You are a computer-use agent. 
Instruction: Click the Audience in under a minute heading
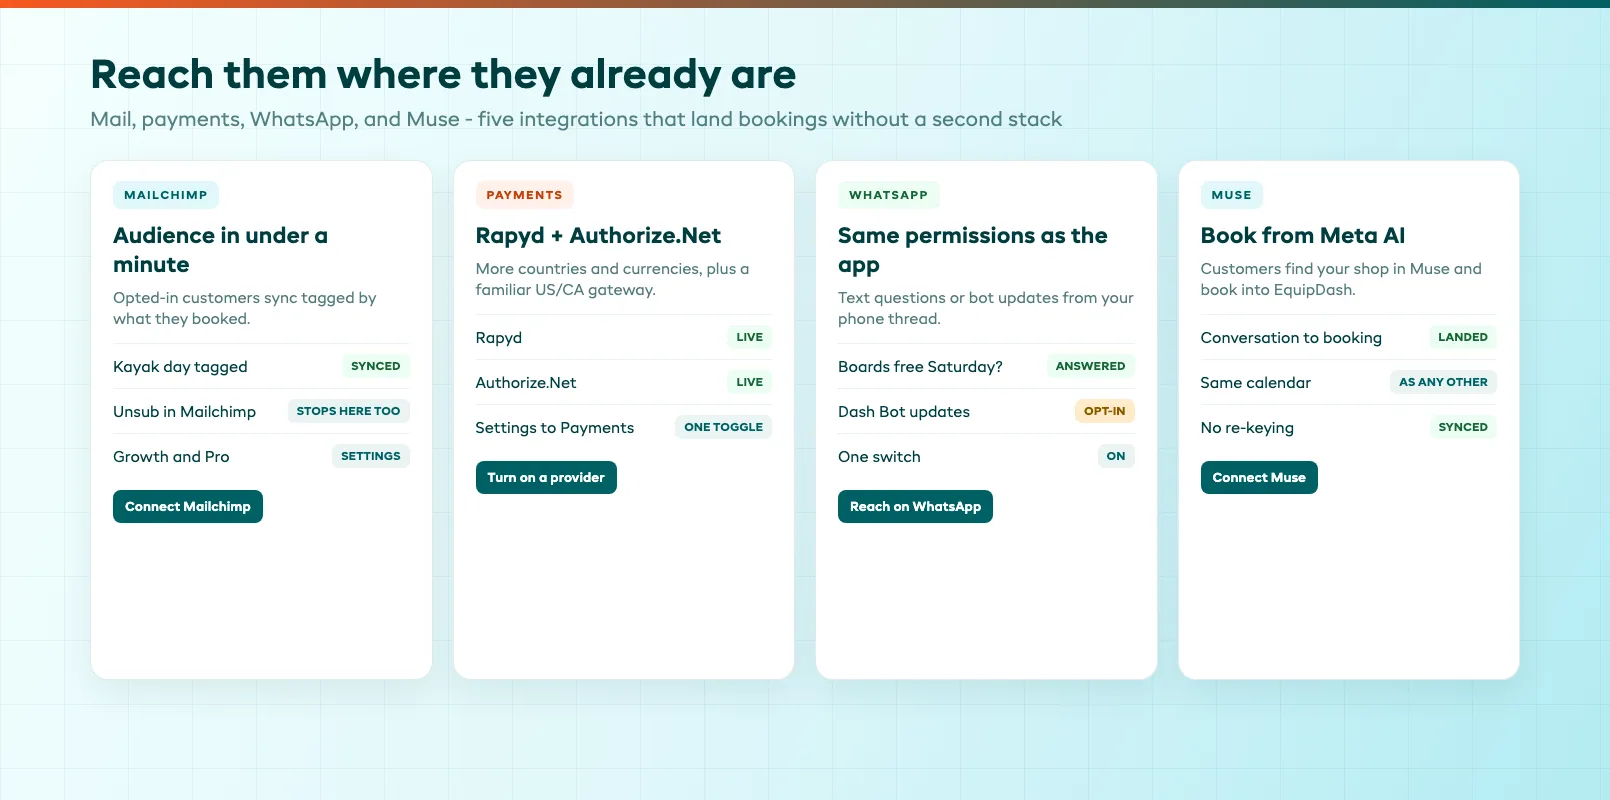[x=220, y=250]
